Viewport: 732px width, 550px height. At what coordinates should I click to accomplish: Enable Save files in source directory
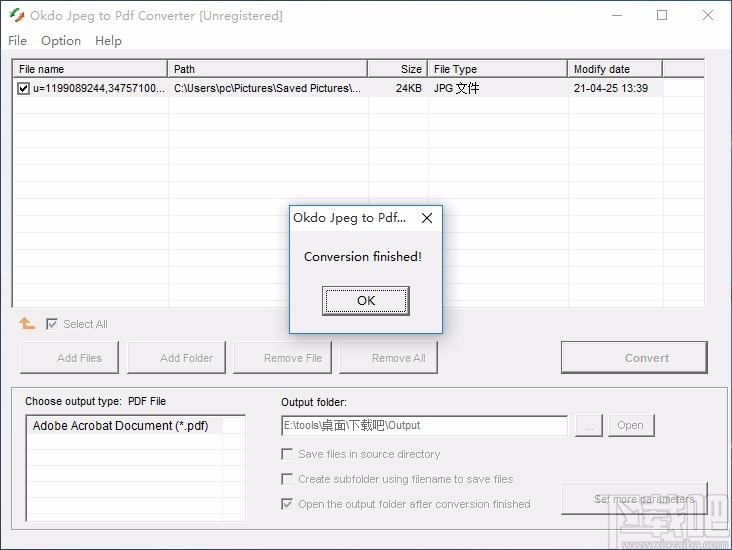(287, 454)
